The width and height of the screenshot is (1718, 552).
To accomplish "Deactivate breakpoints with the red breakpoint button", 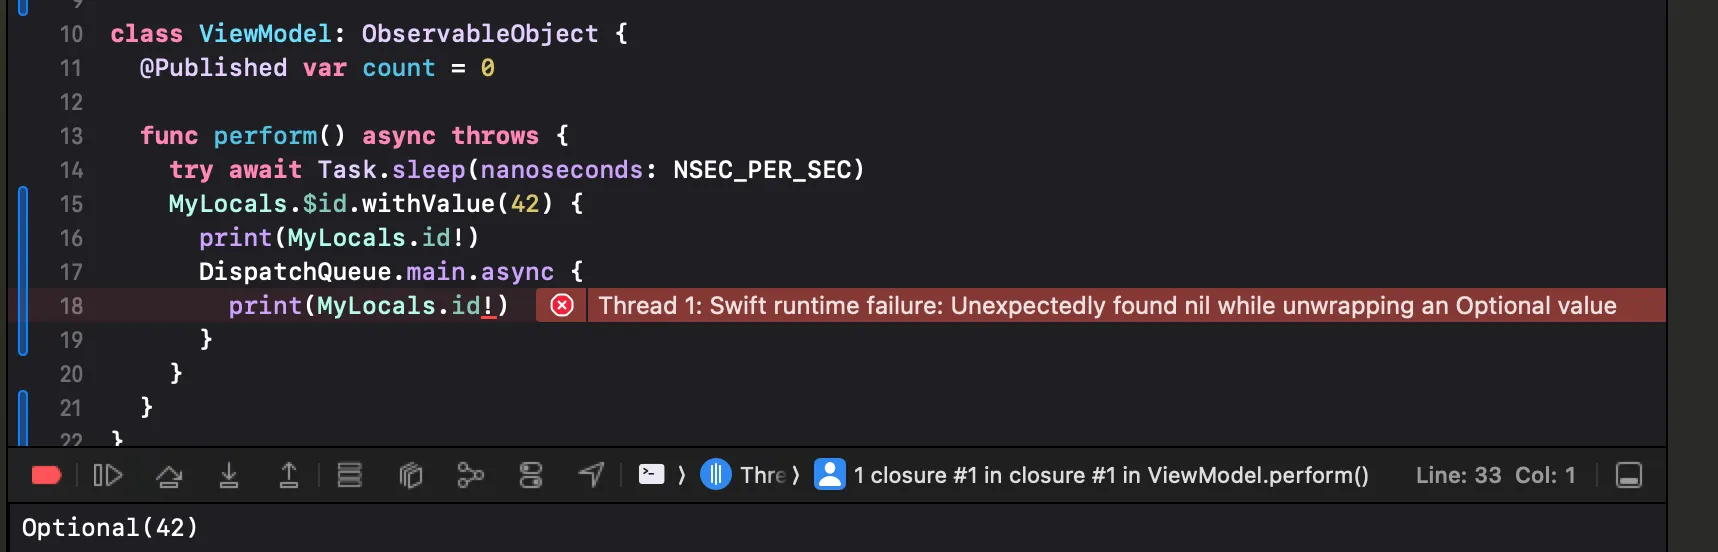I will [46, 475].
